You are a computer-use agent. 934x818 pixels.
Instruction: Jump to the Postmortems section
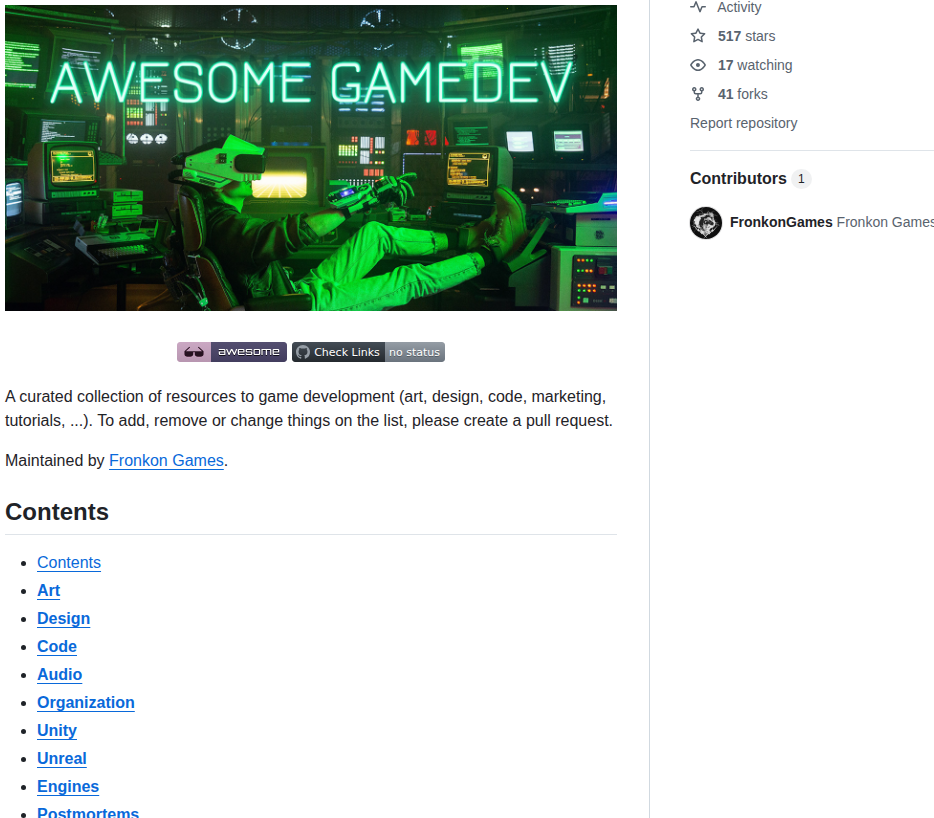88,812
